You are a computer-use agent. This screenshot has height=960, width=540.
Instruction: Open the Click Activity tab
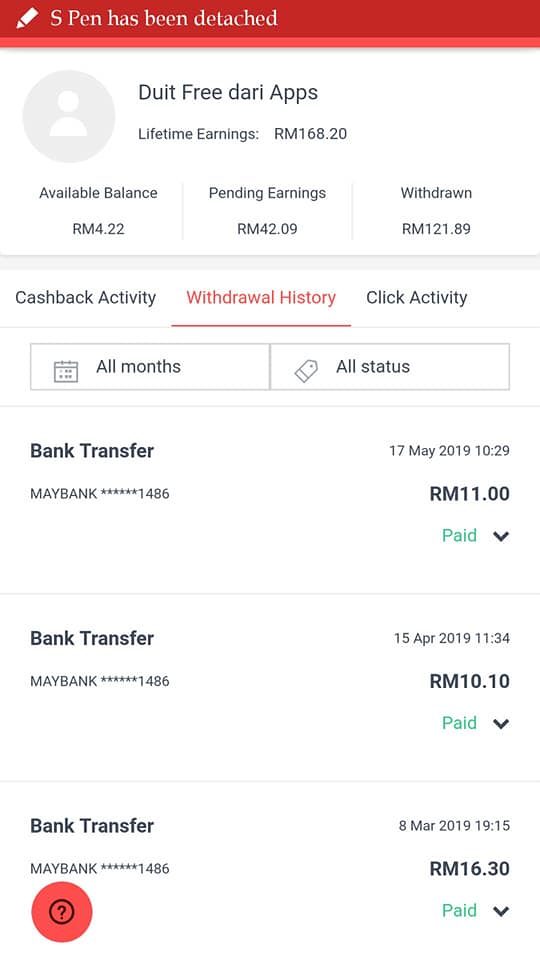tap(417, 298)
